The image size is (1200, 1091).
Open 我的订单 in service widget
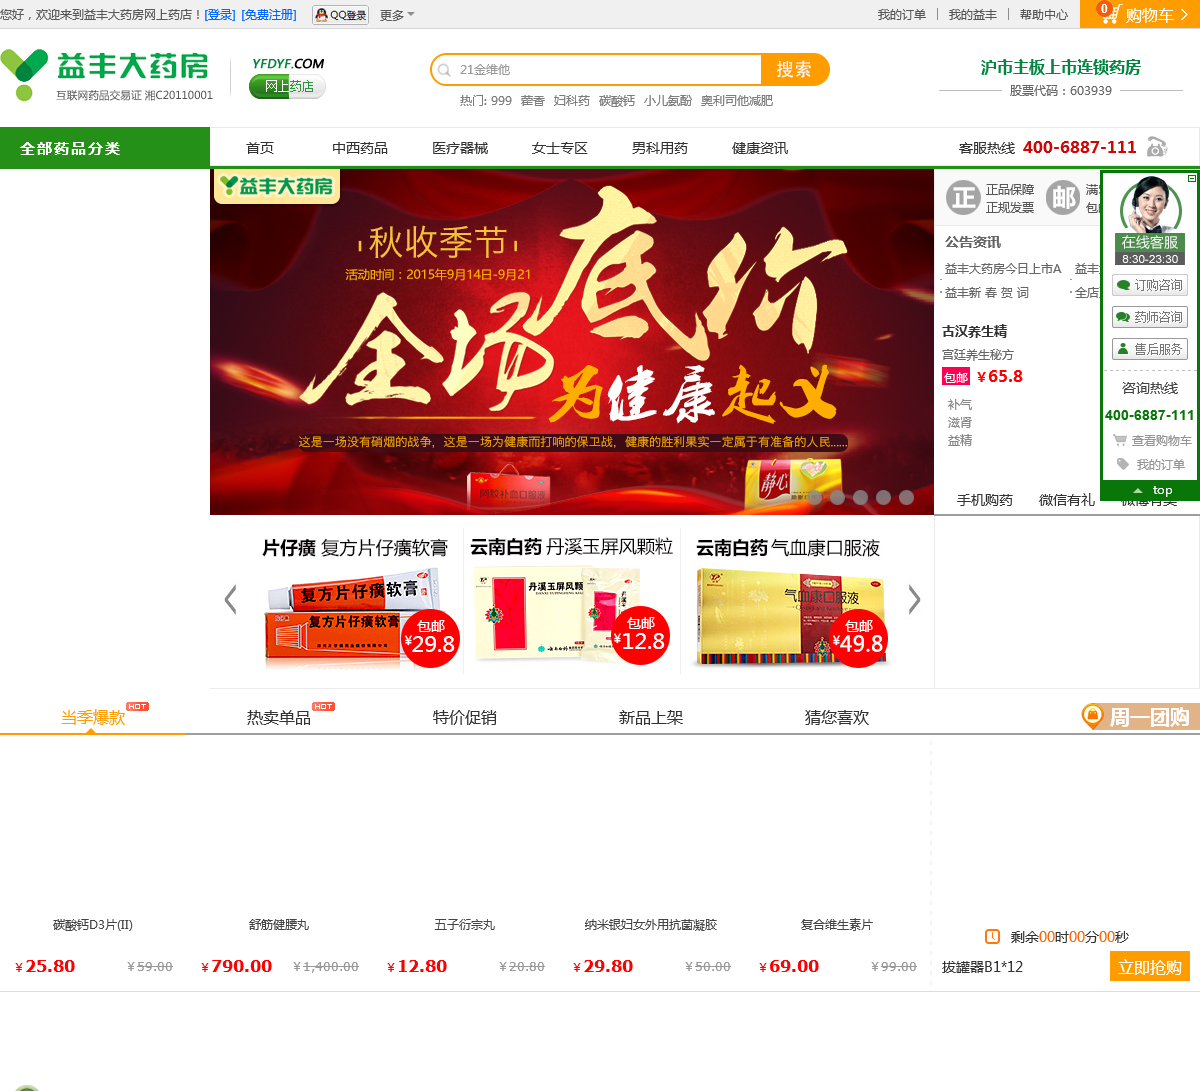click(1151, 464)
